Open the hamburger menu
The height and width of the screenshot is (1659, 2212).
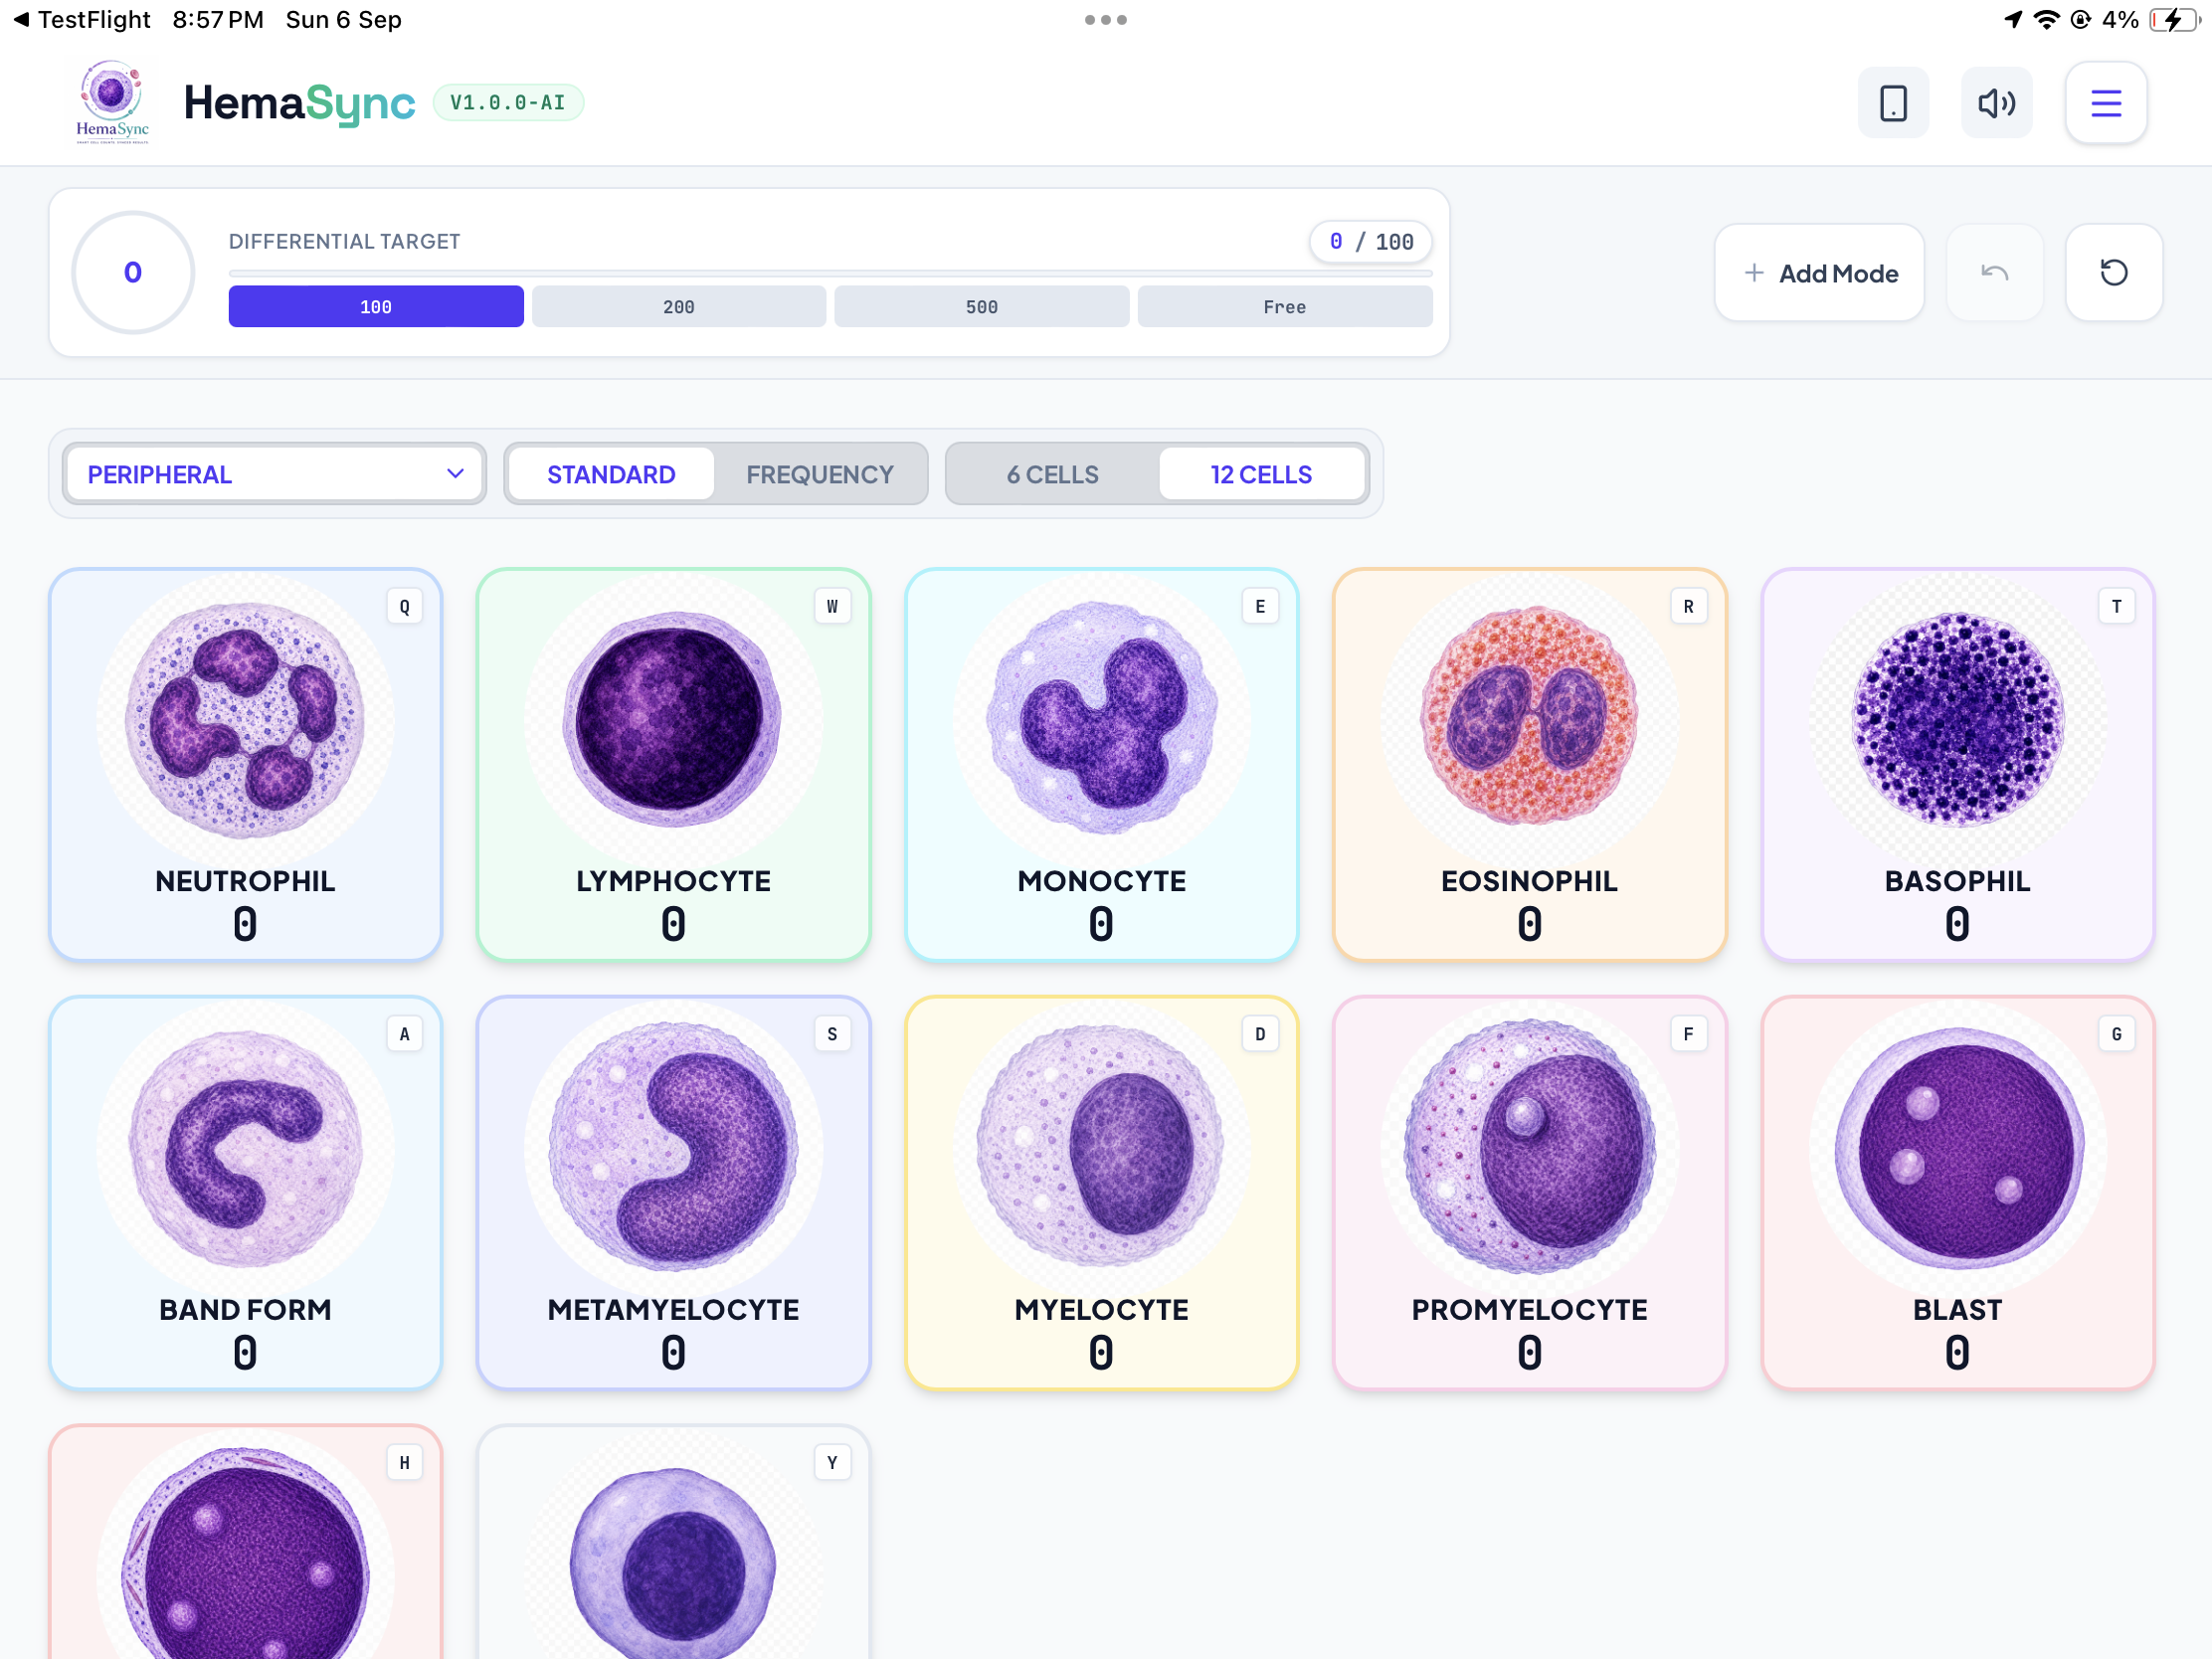pos(2105,103)
